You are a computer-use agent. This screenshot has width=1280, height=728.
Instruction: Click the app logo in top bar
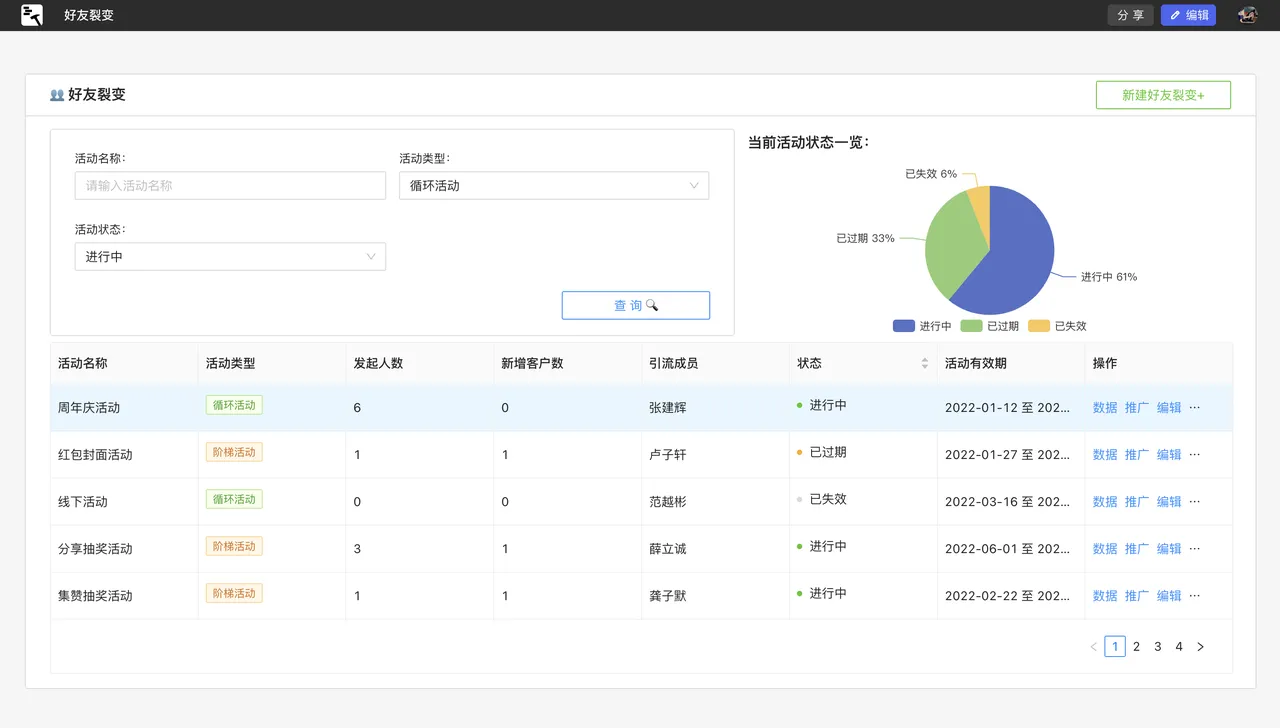(32, 15)
